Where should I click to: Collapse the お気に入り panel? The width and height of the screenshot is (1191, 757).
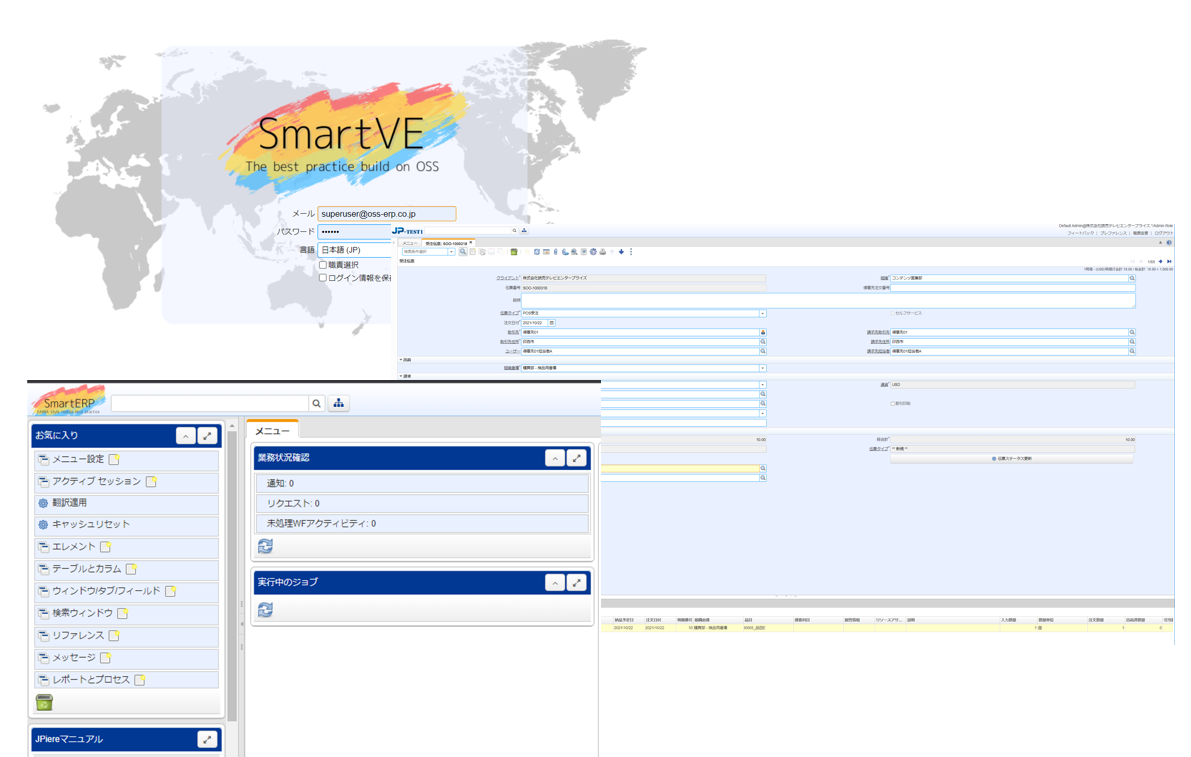point(185,436)
